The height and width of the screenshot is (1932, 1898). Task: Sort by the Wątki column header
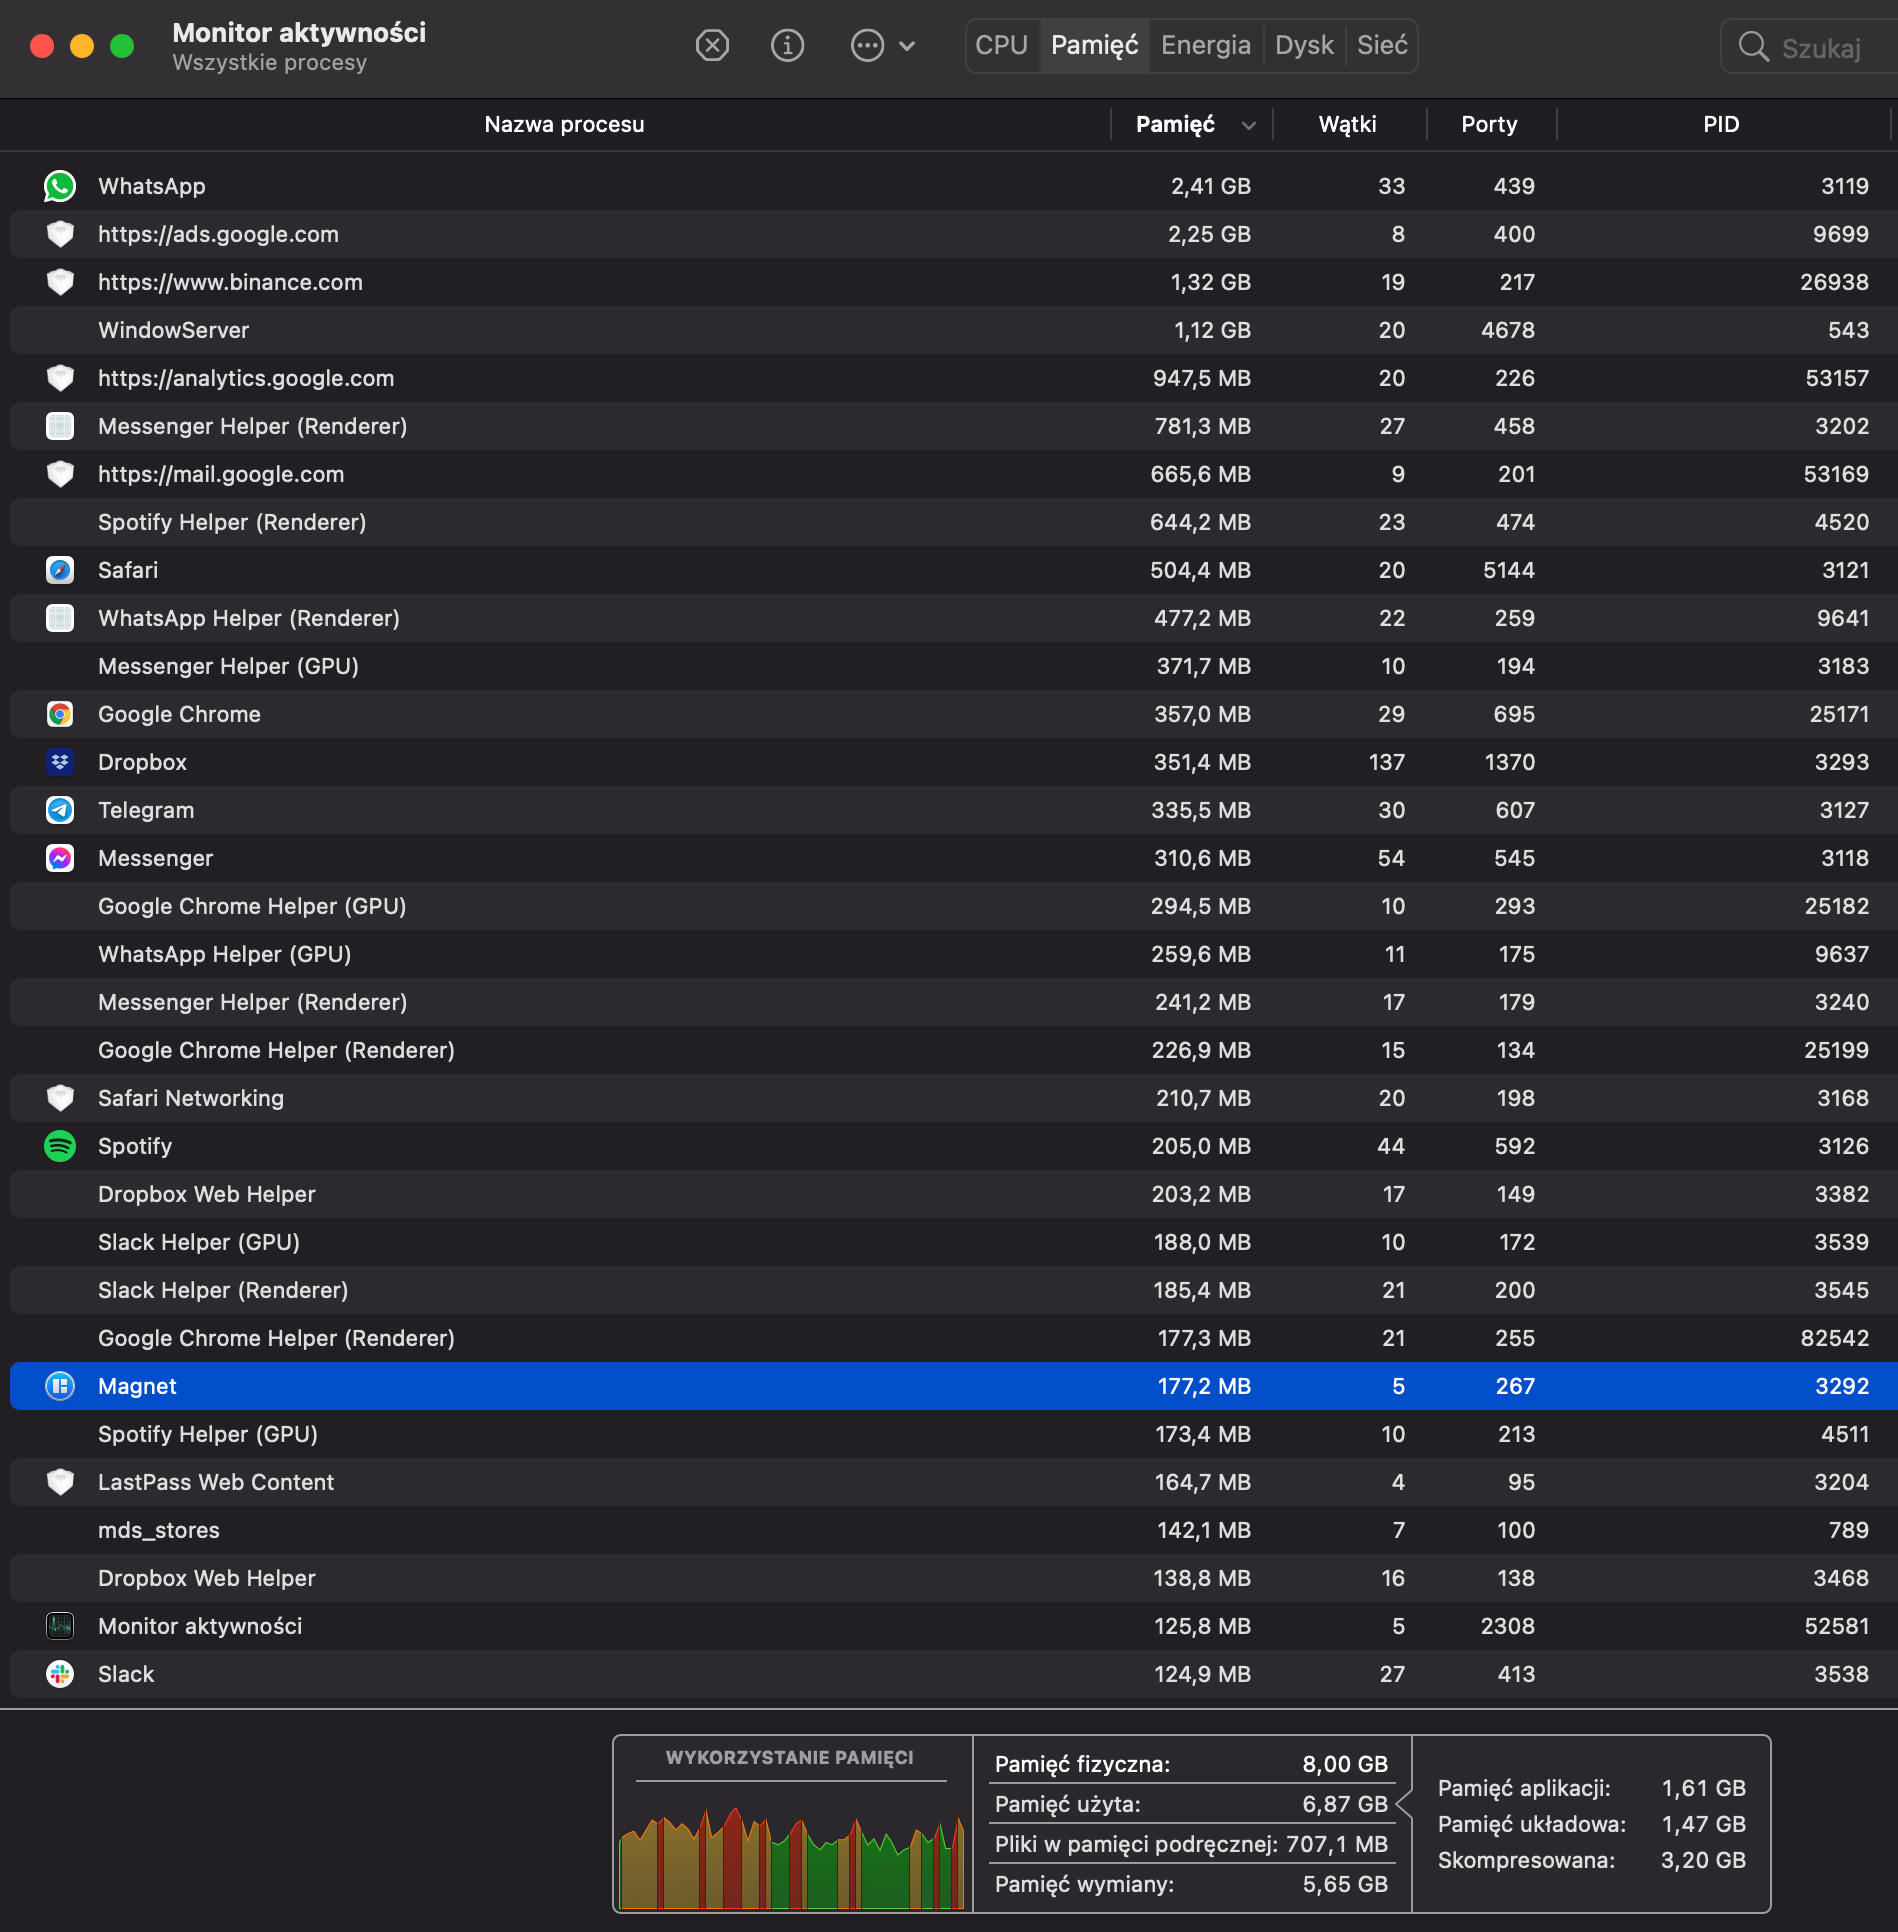tap(1348, 124)
